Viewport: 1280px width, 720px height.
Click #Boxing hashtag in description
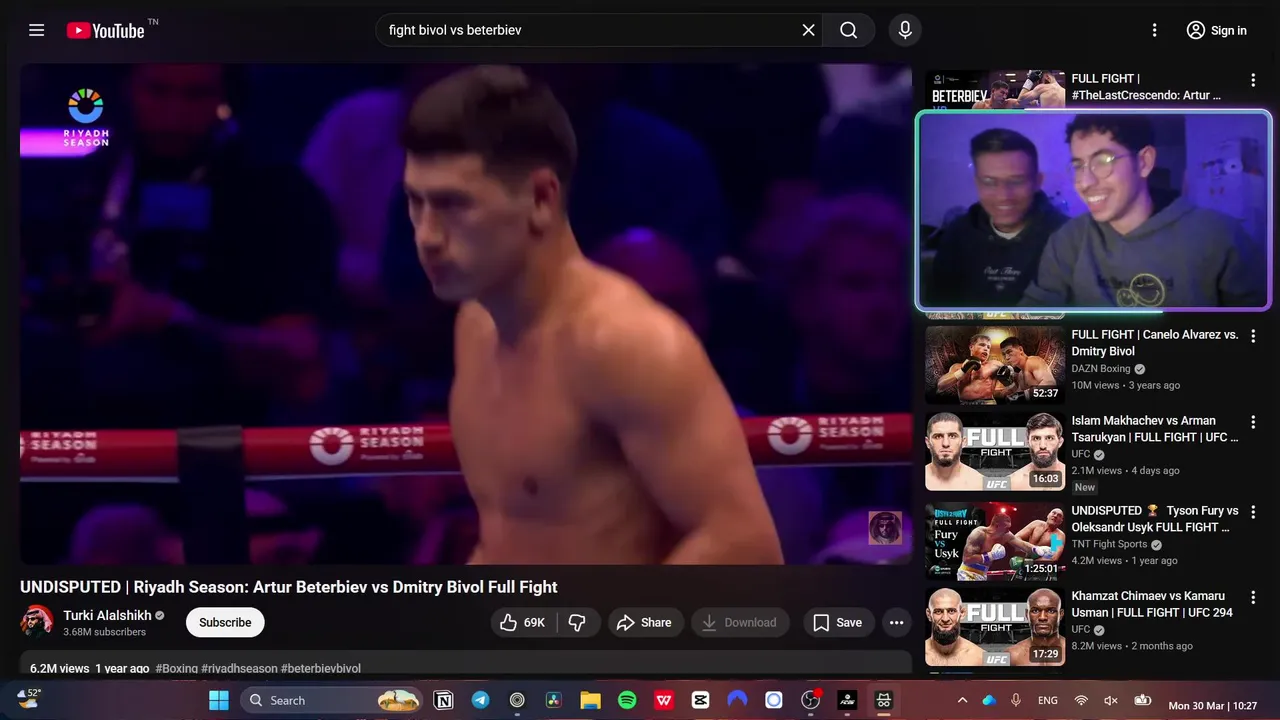176,668
